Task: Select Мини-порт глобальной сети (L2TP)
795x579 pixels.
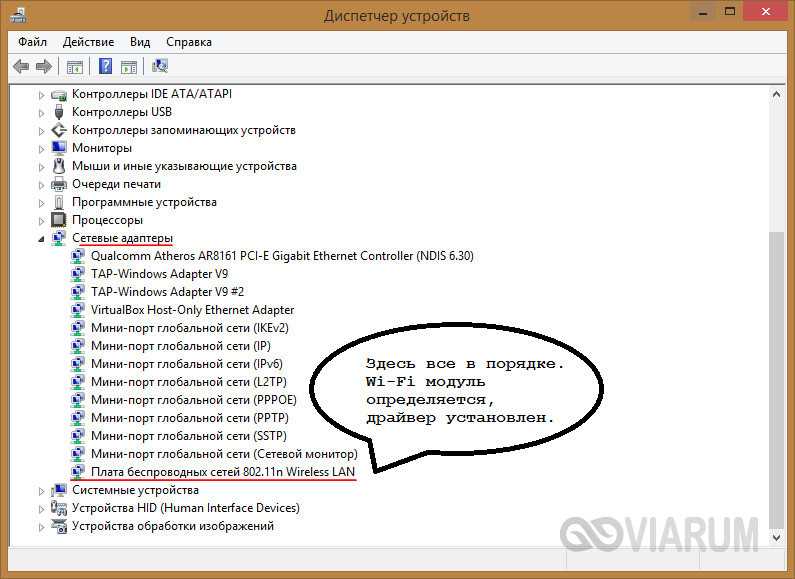Action: [189, 382]
